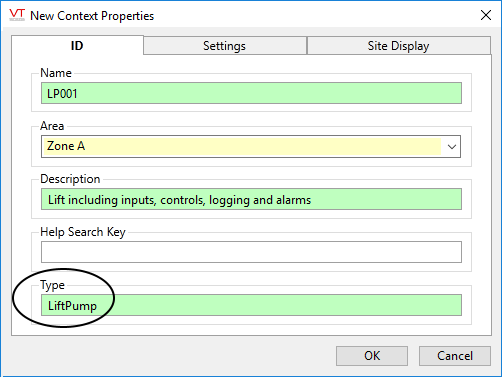Focus the empty Help Search Key field
The image size is (502, 377).
251,252
